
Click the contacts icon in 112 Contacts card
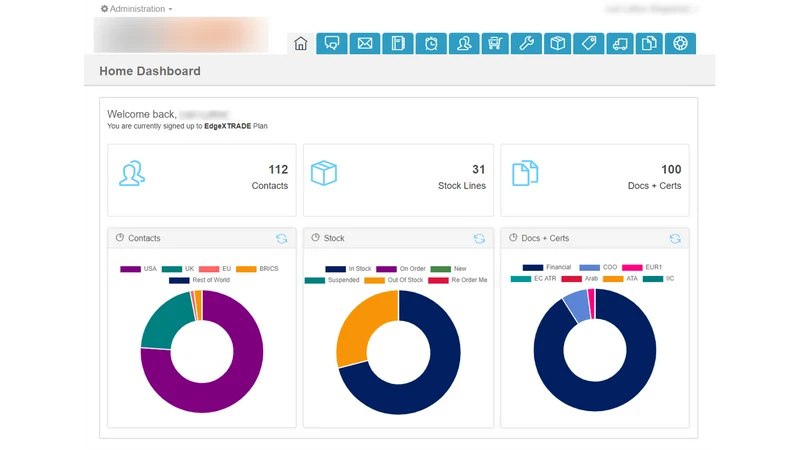(x=132, y=173)
